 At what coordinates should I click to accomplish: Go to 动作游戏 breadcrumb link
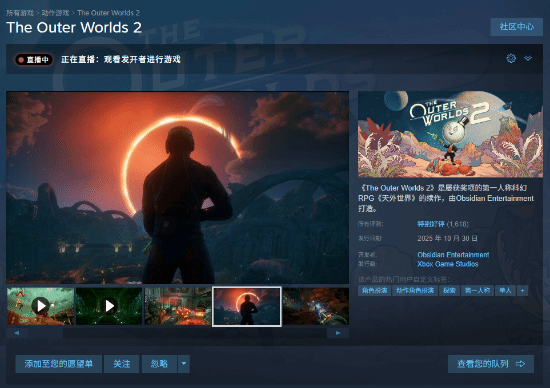click(x=55, y=13)
